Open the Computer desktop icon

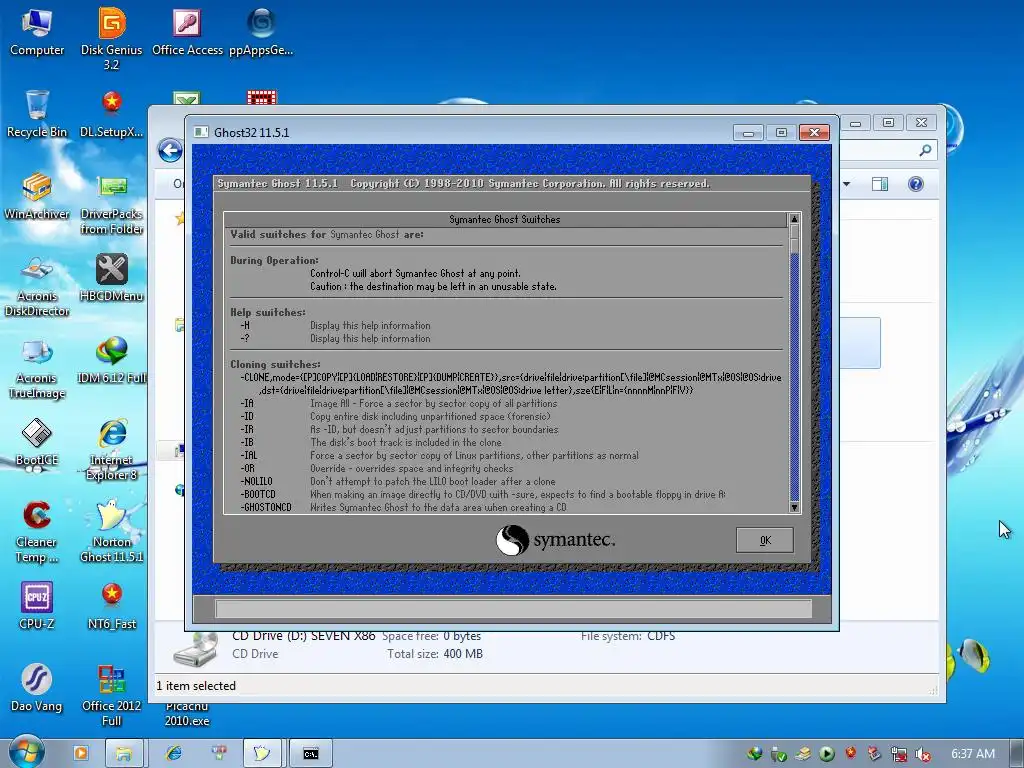(x=37, y=31)
